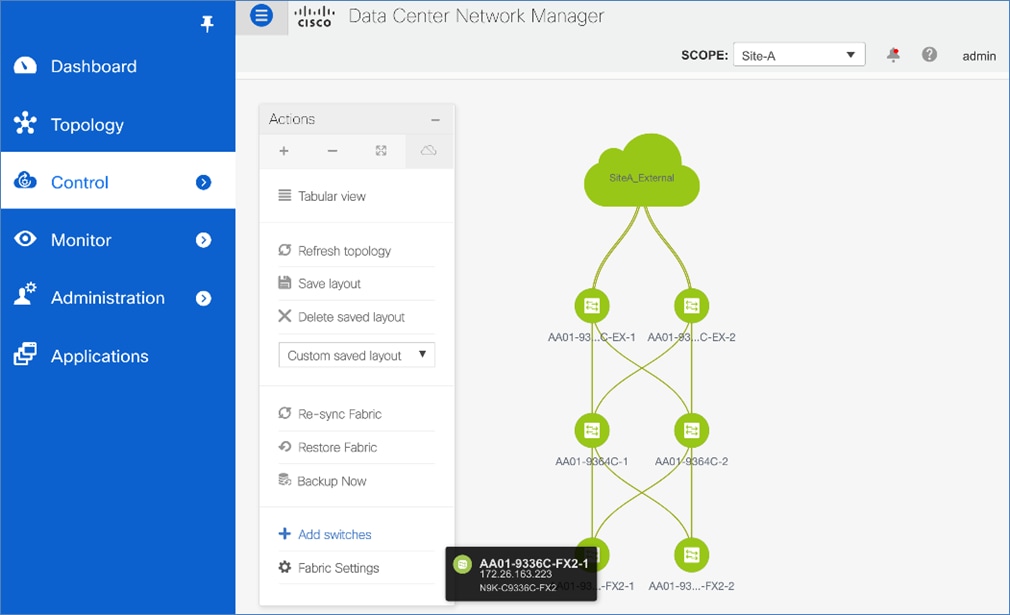Select the Control menu item

click(118, 182)
